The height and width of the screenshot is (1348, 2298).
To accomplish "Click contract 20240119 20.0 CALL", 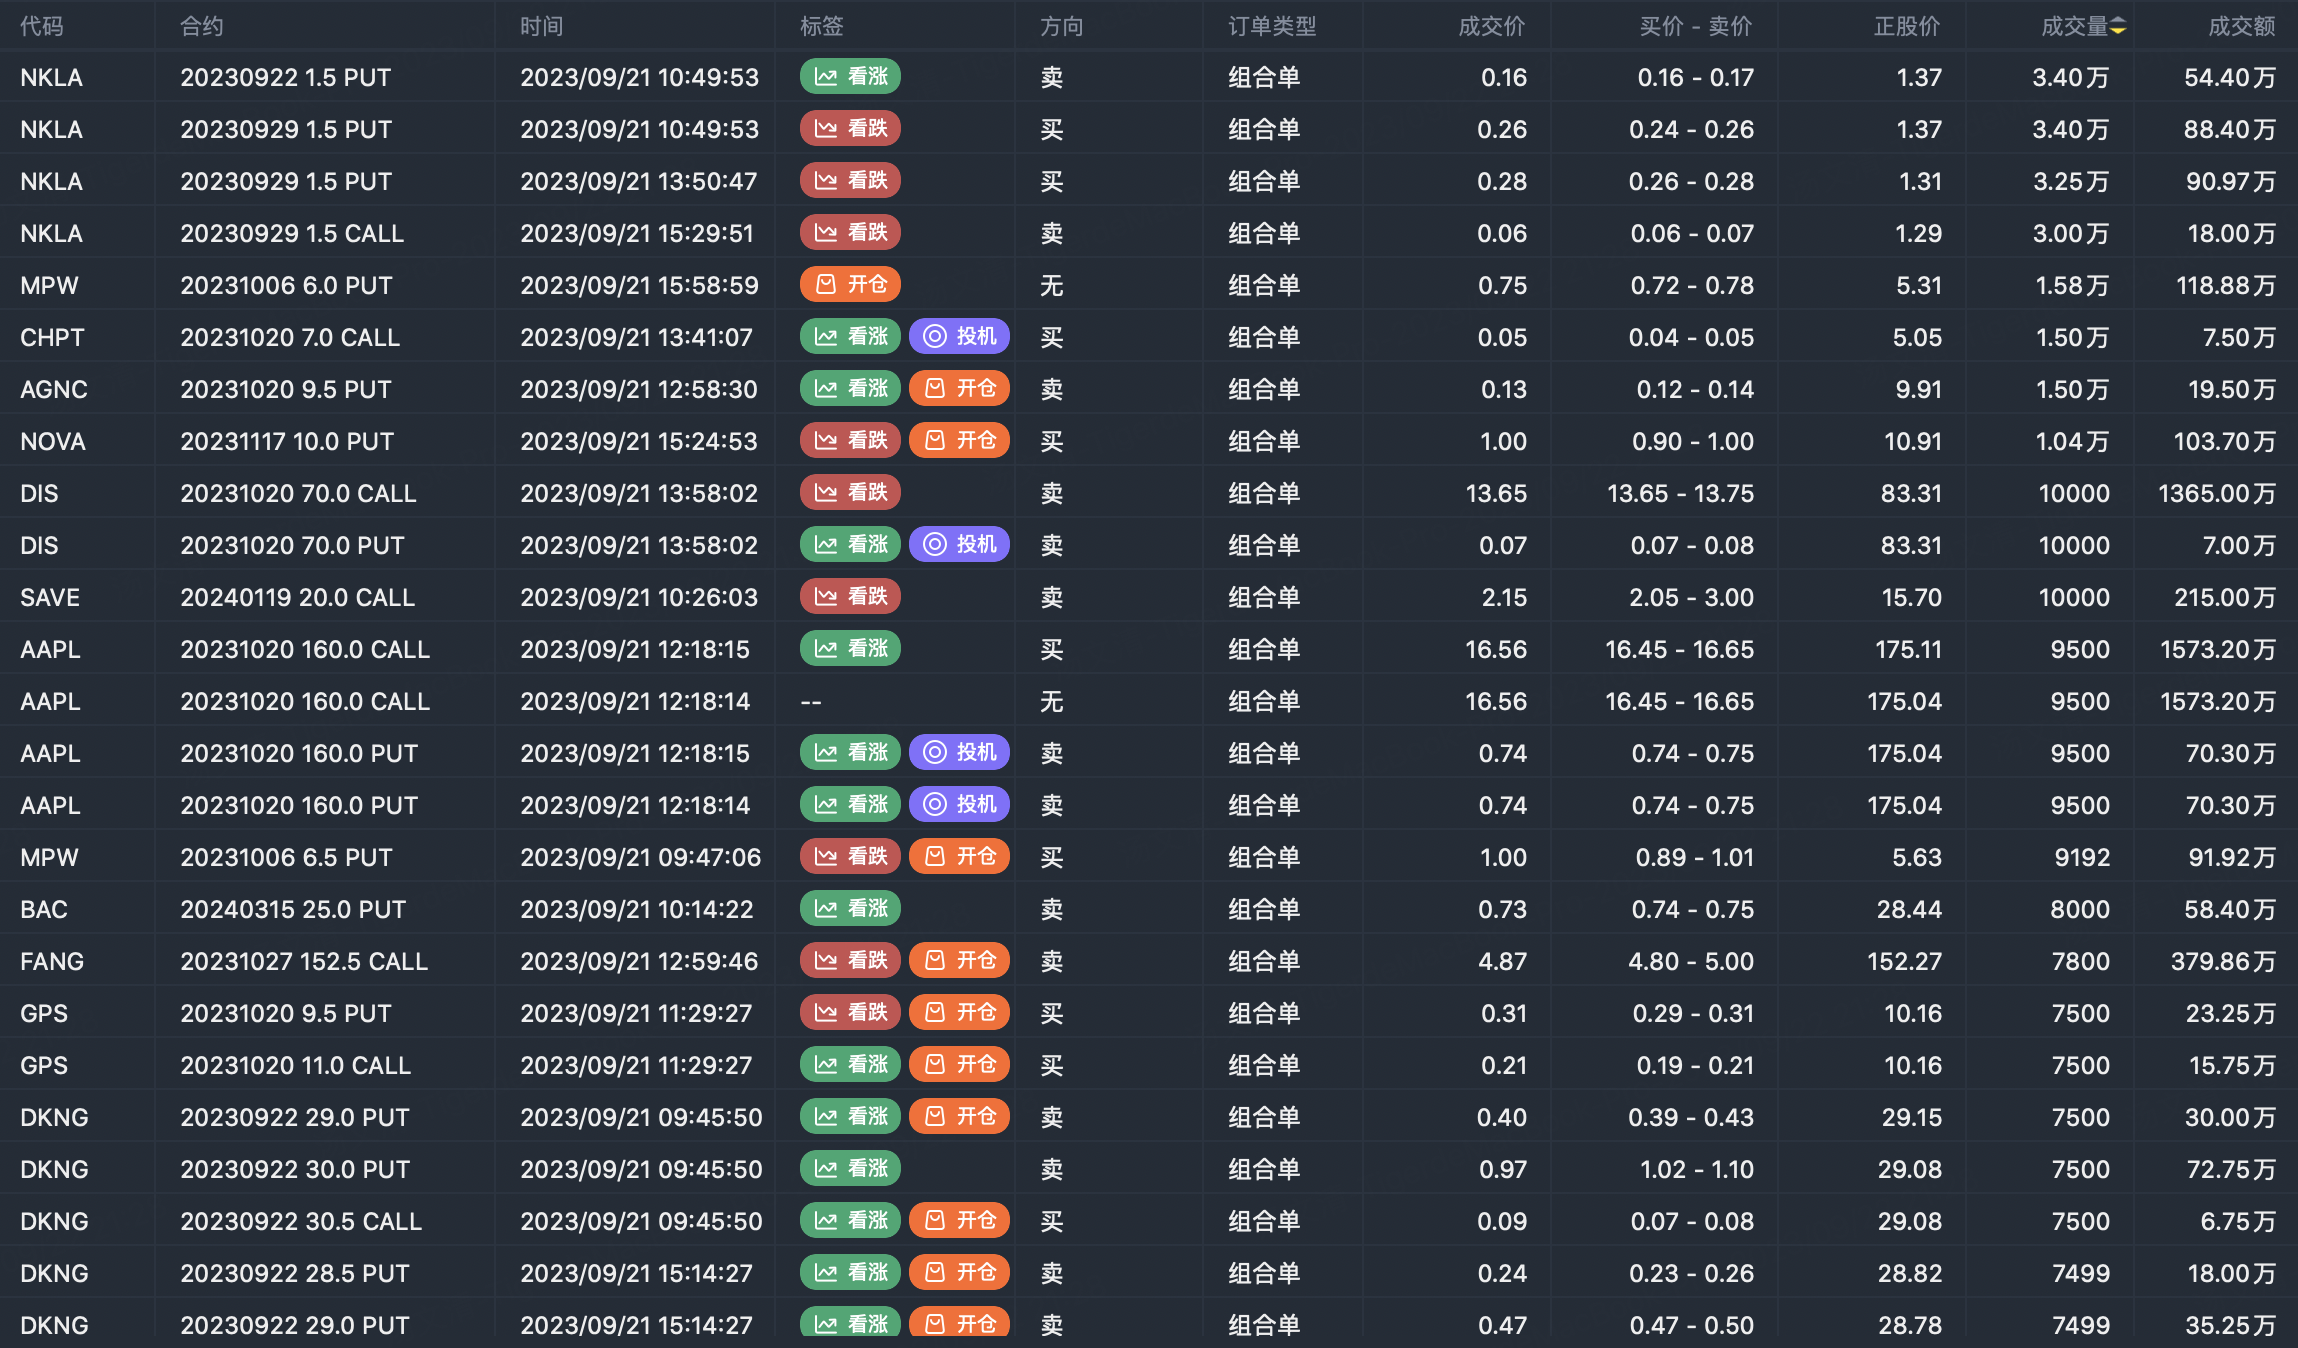I will pos(298,597).
